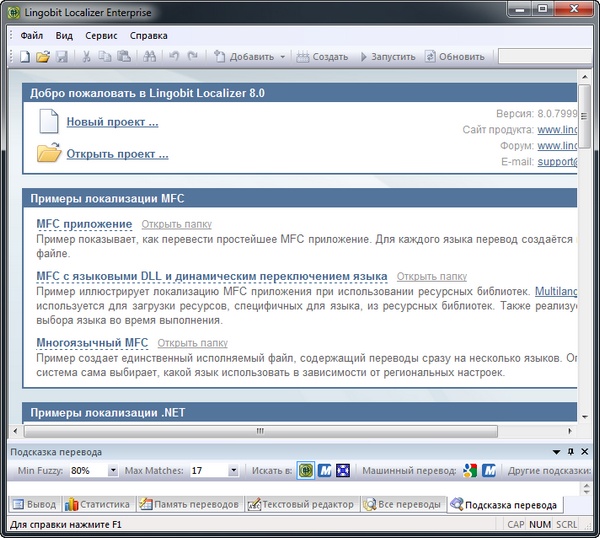Toggle the dark blue cross search source icon

click(x=343, y=471)
